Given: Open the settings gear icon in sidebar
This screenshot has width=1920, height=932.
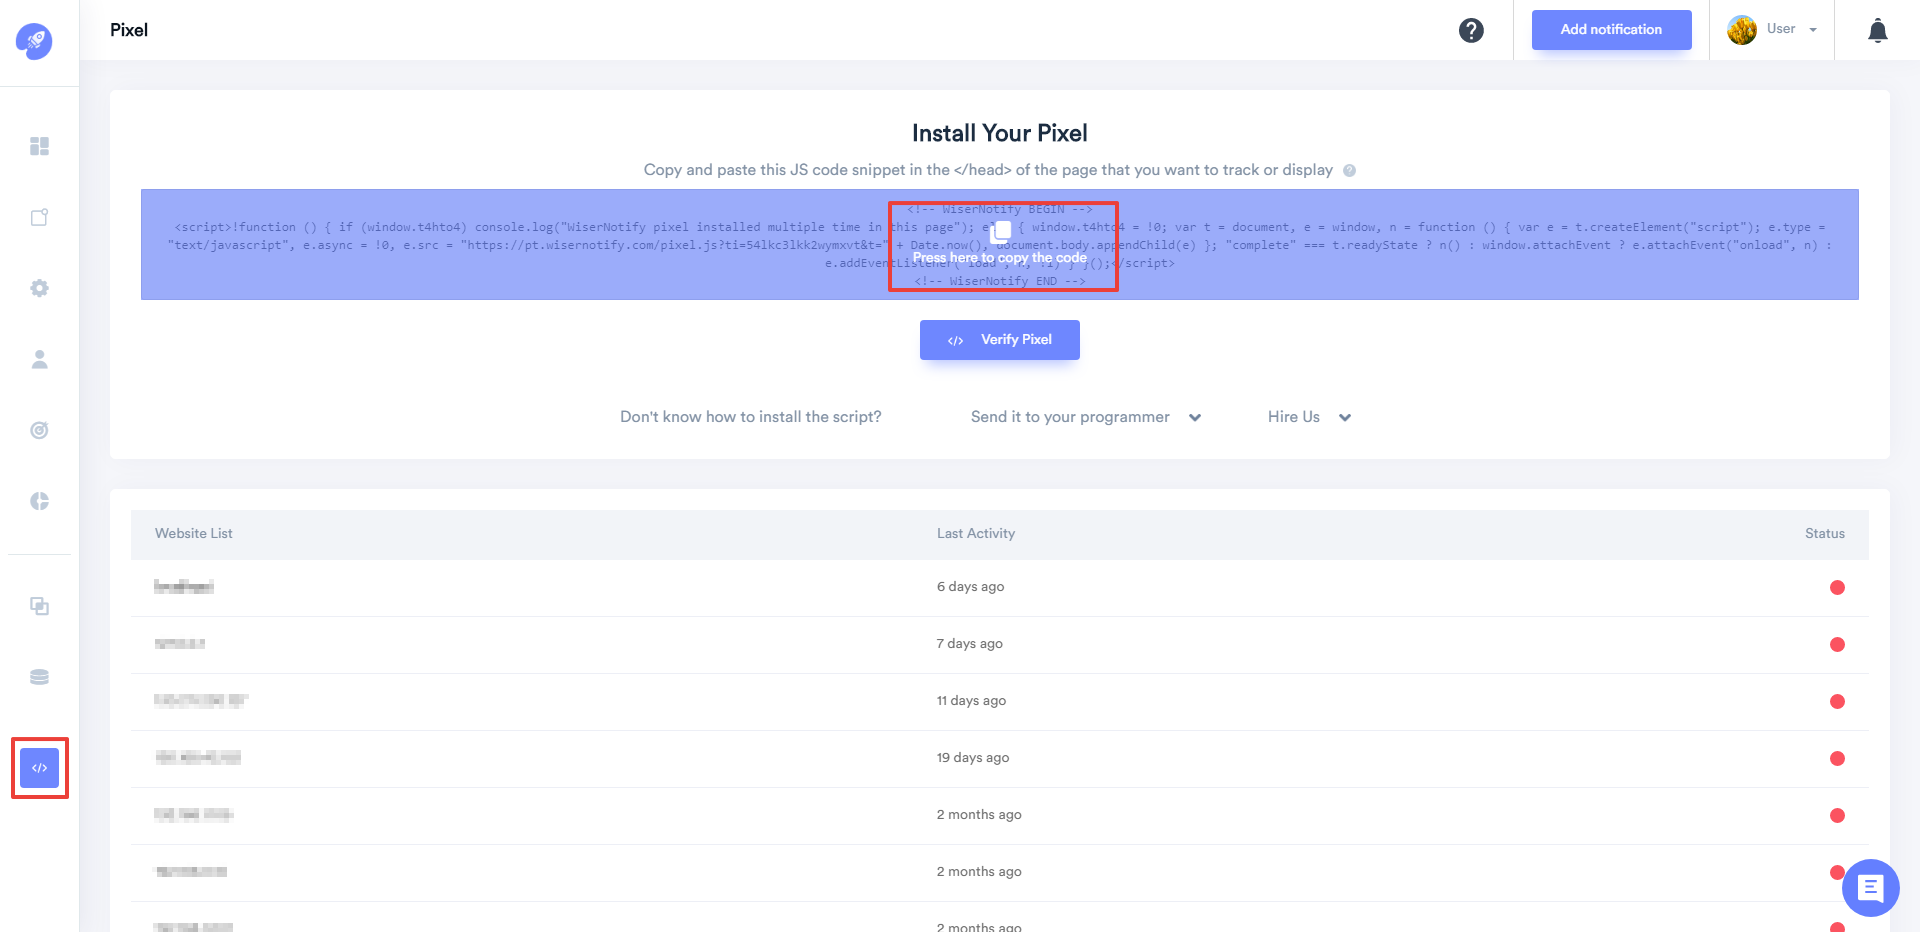Looking at the screenshot, I should pyautogui.click(x=39, y=288).
